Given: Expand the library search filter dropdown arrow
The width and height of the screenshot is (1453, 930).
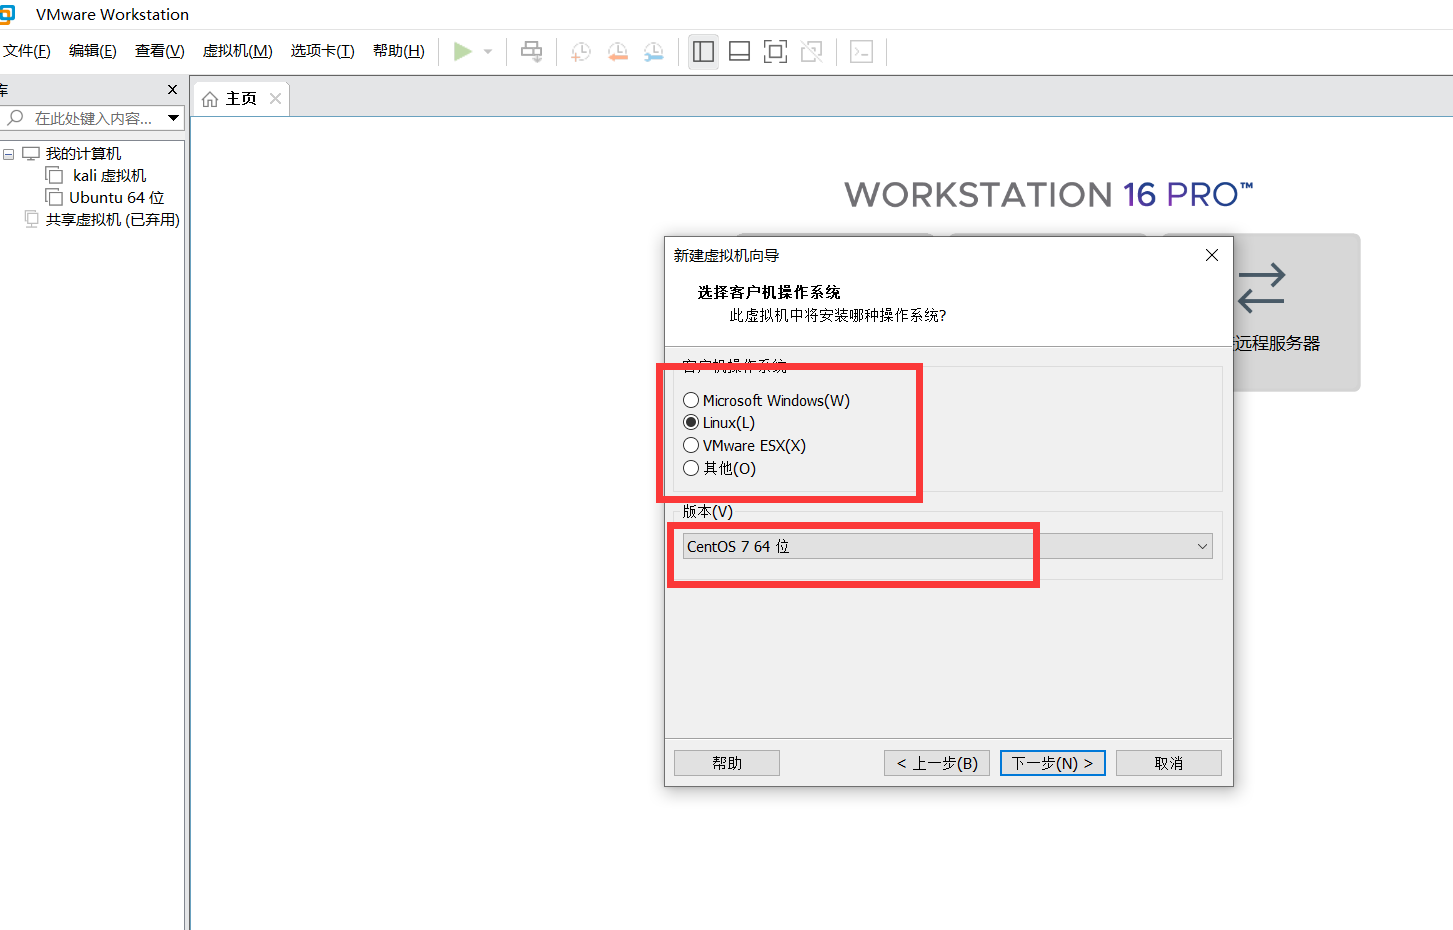Looking at the screenshot, I should click(x=173, y=118).
